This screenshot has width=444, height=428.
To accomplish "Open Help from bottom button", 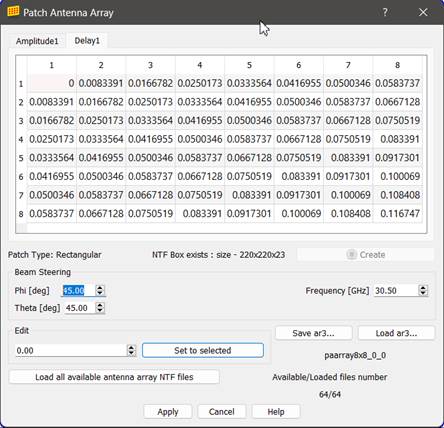I will (x=276, y=412).
